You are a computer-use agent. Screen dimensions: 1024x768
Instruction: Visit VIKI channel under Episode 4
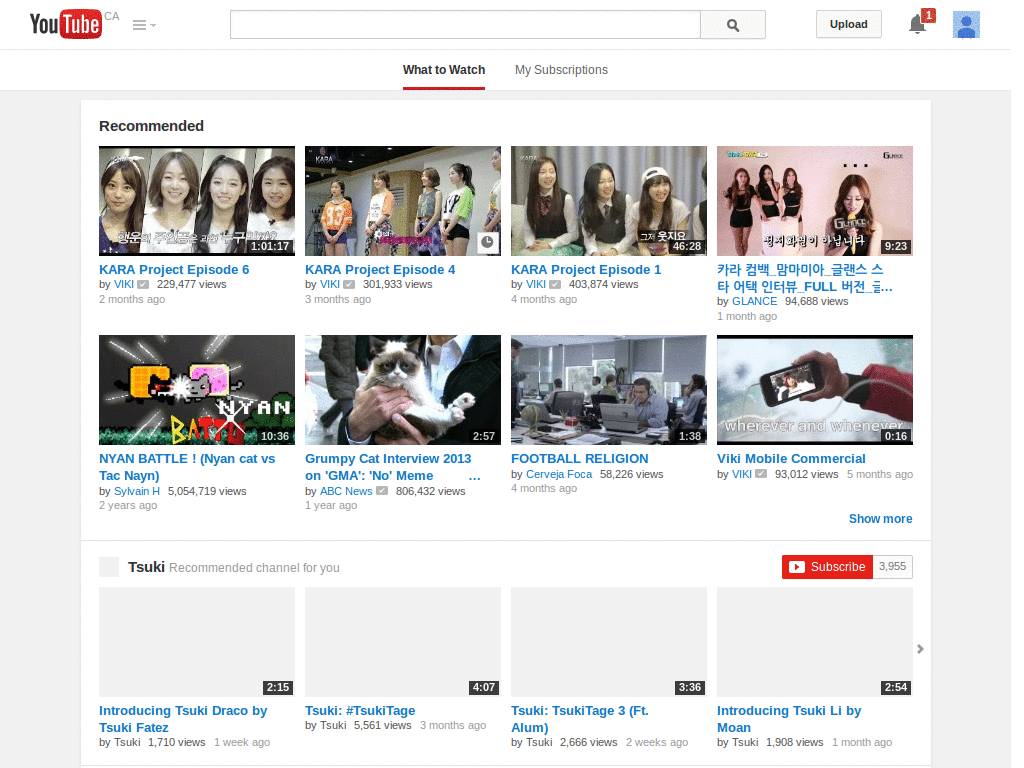point(330,285)
